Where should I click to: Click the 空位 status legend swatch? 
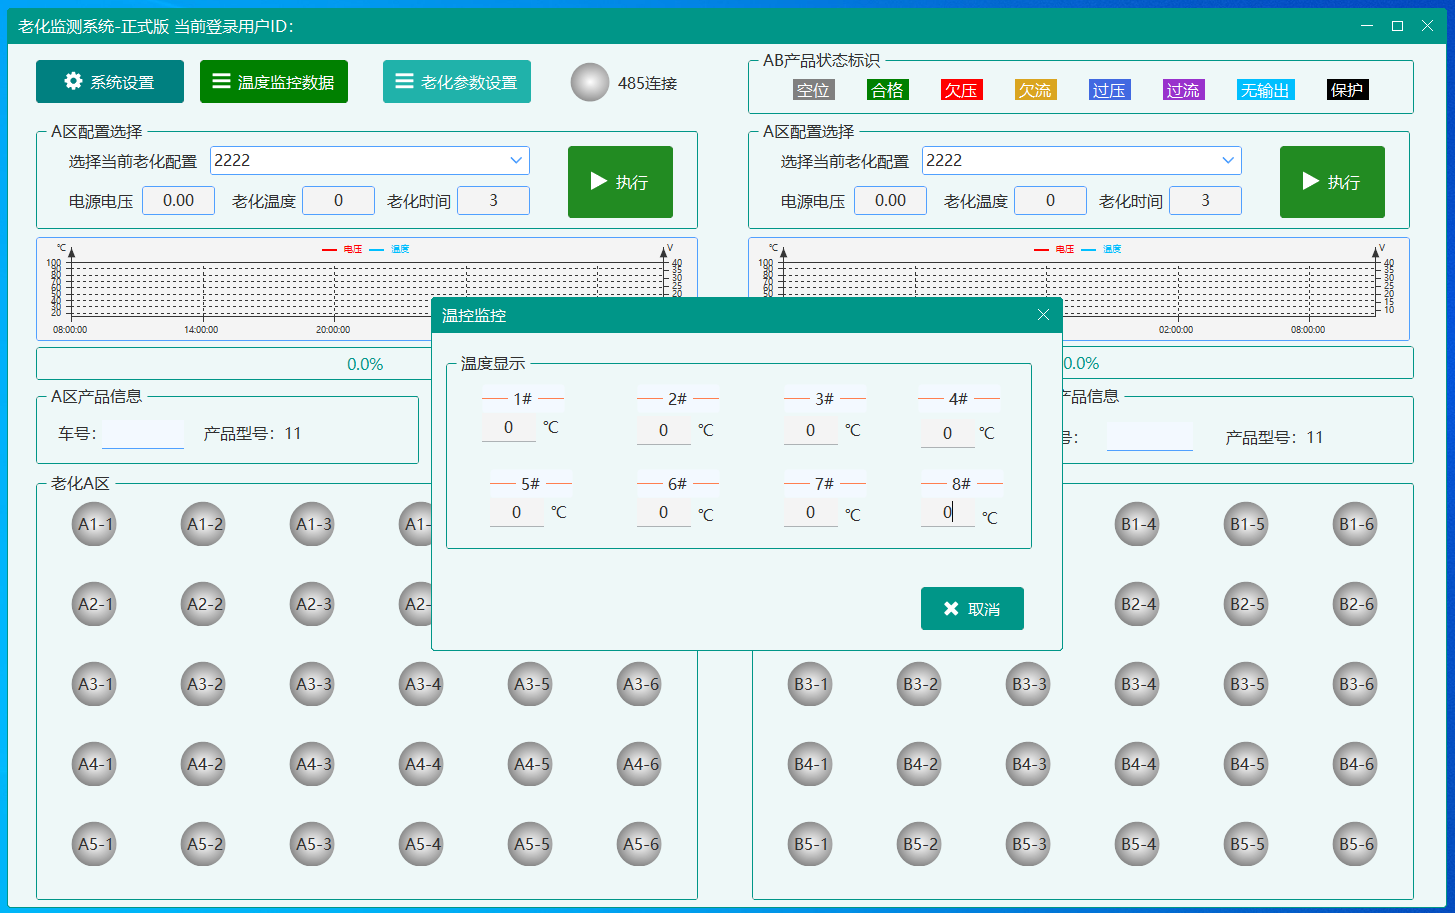point(813,90)
